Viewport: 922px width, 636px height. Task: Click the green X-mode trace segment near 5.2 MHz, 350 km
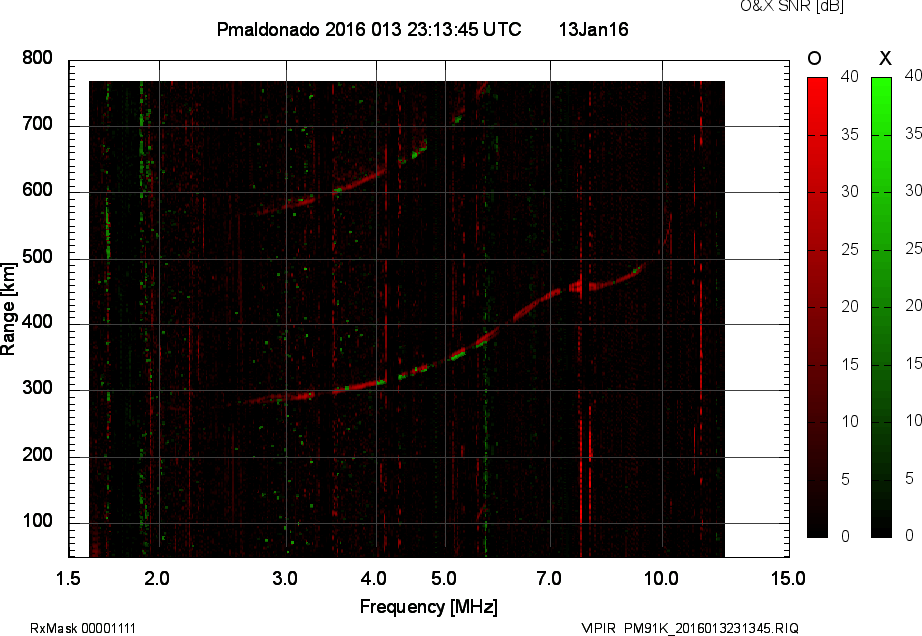458,354
